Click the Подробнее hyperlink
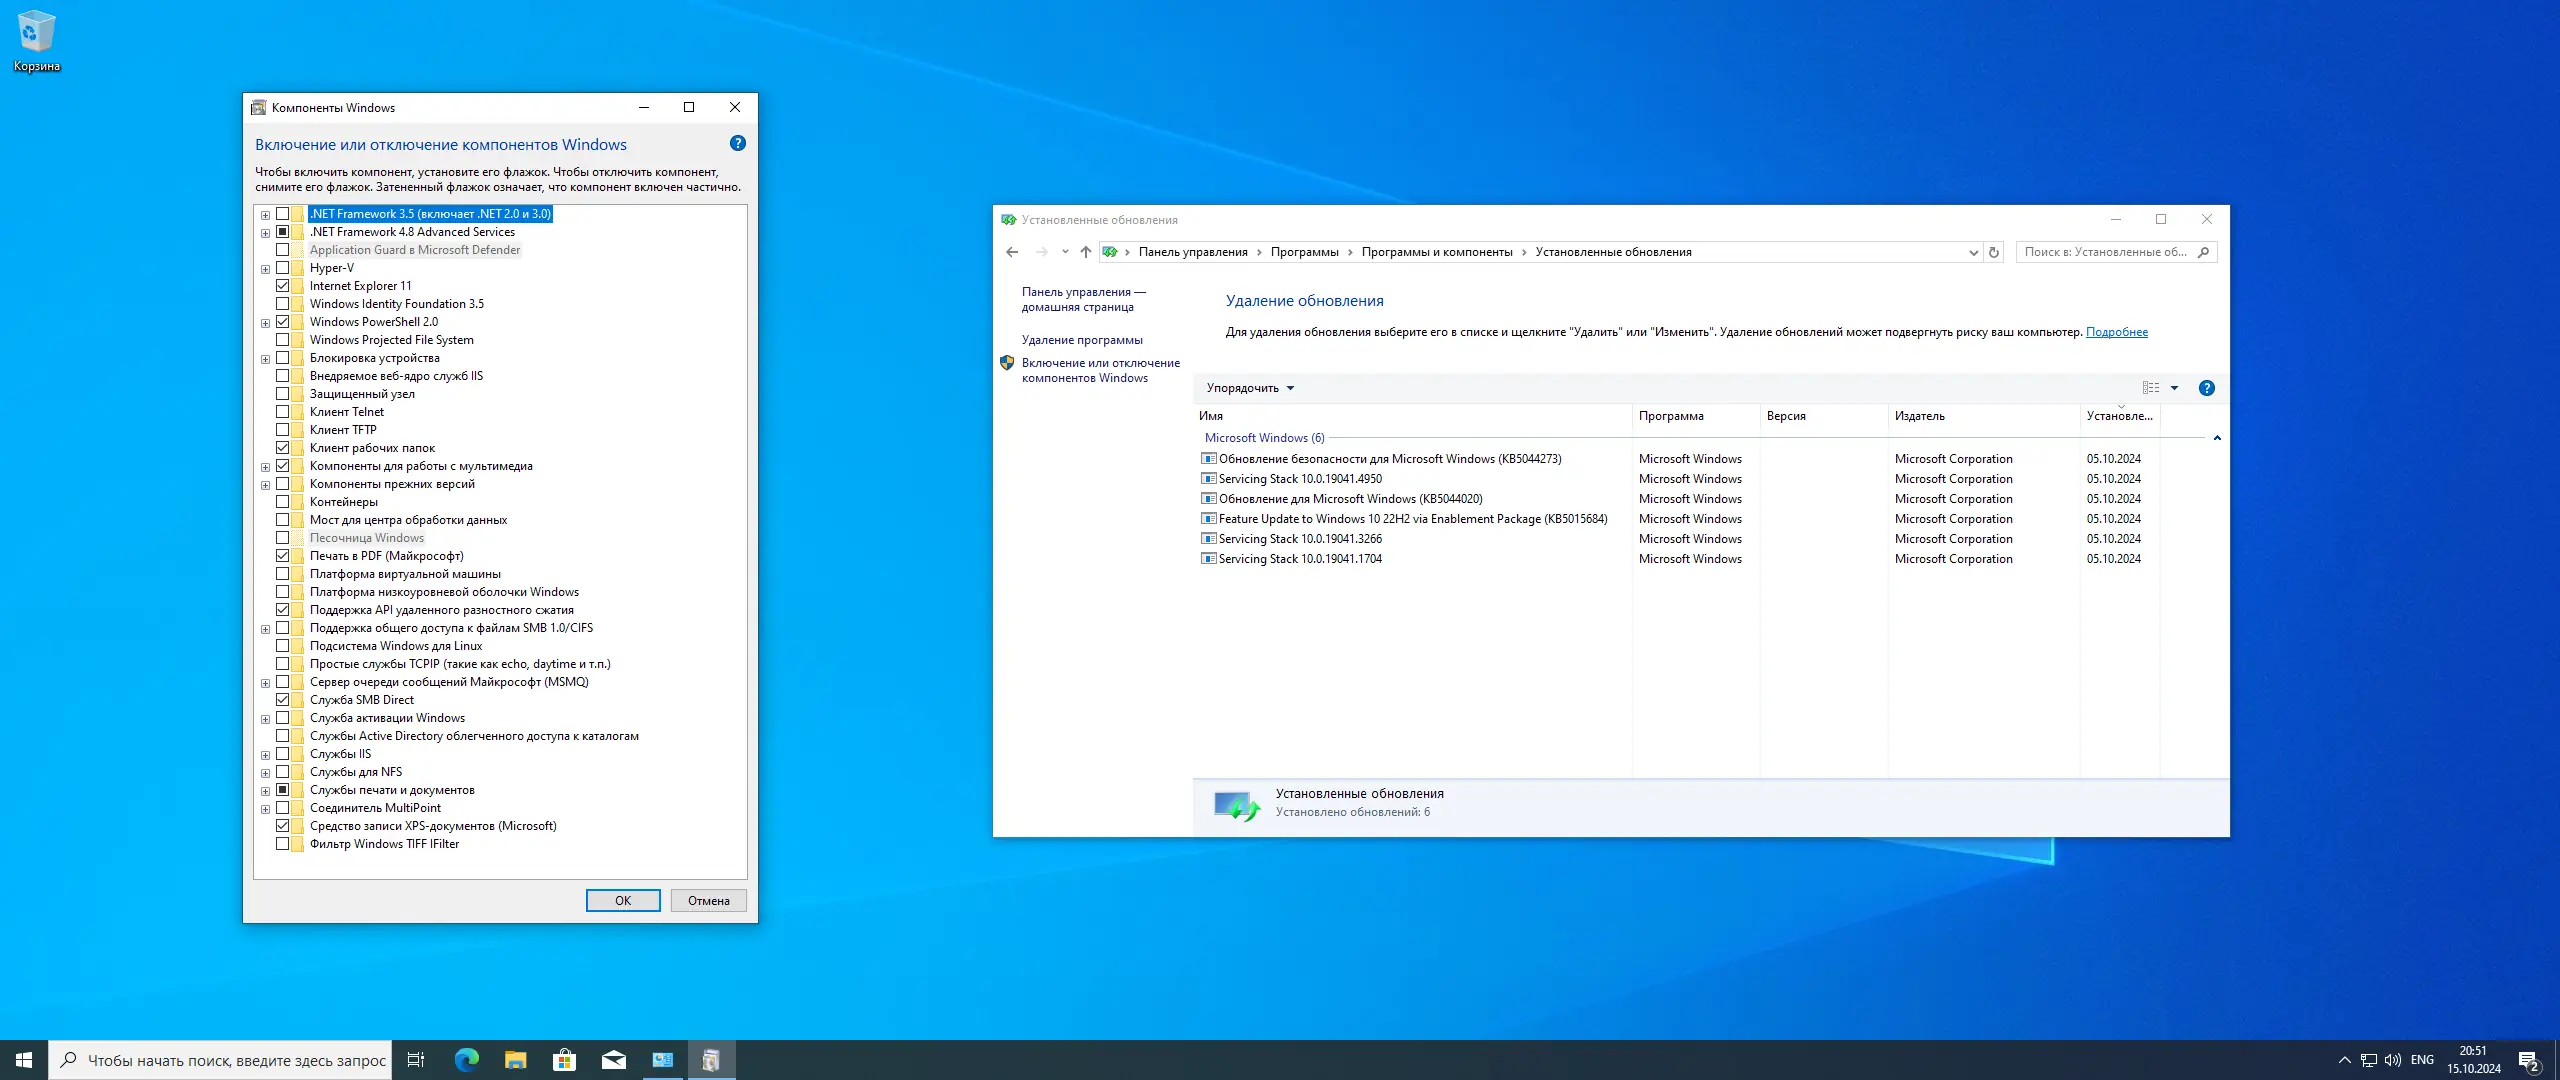2560x1080 pixels. tap(2116, 332)
